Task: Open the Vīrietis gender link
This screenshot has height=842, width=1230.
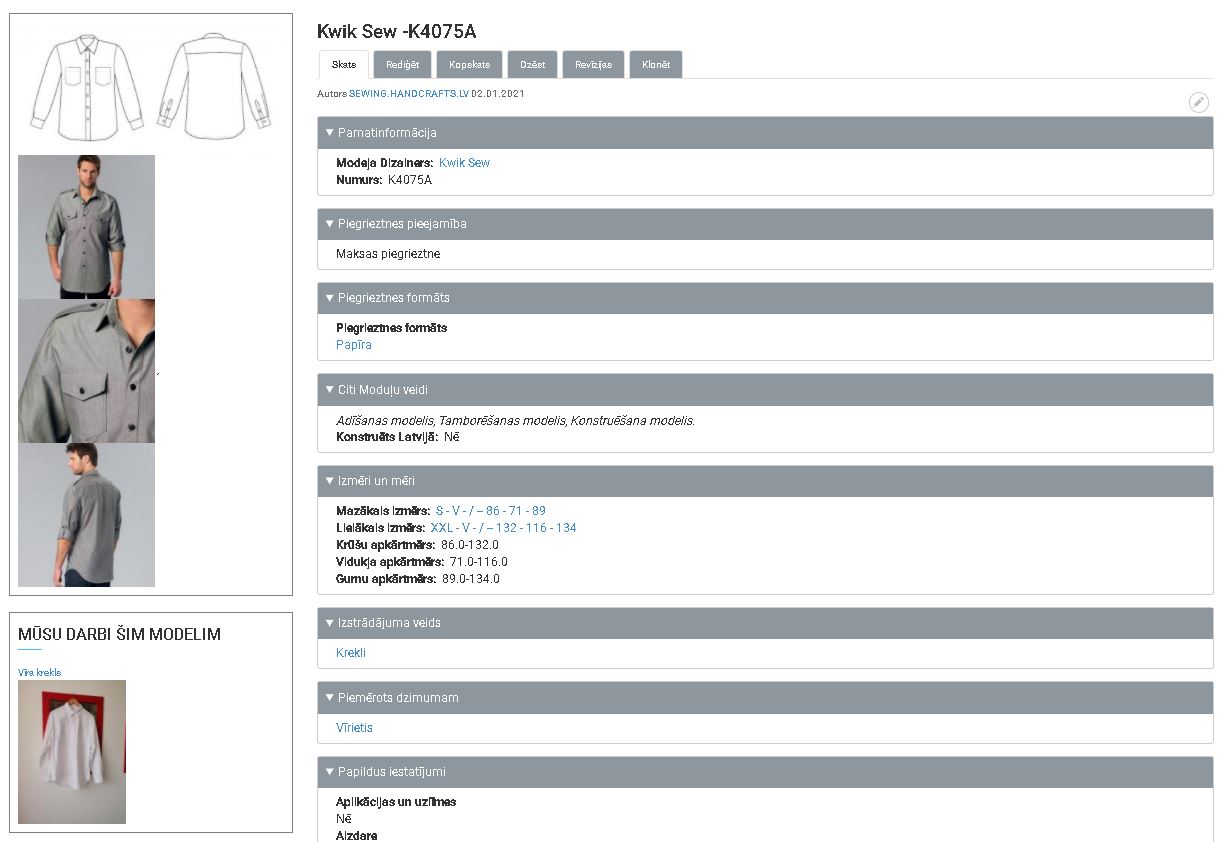Action: point(354,728)
